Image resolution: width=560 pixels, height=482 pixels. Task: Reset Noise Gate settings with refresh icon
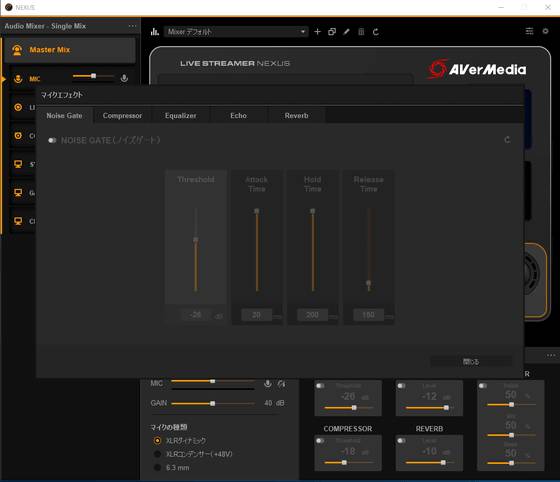(x=507, y=140)
